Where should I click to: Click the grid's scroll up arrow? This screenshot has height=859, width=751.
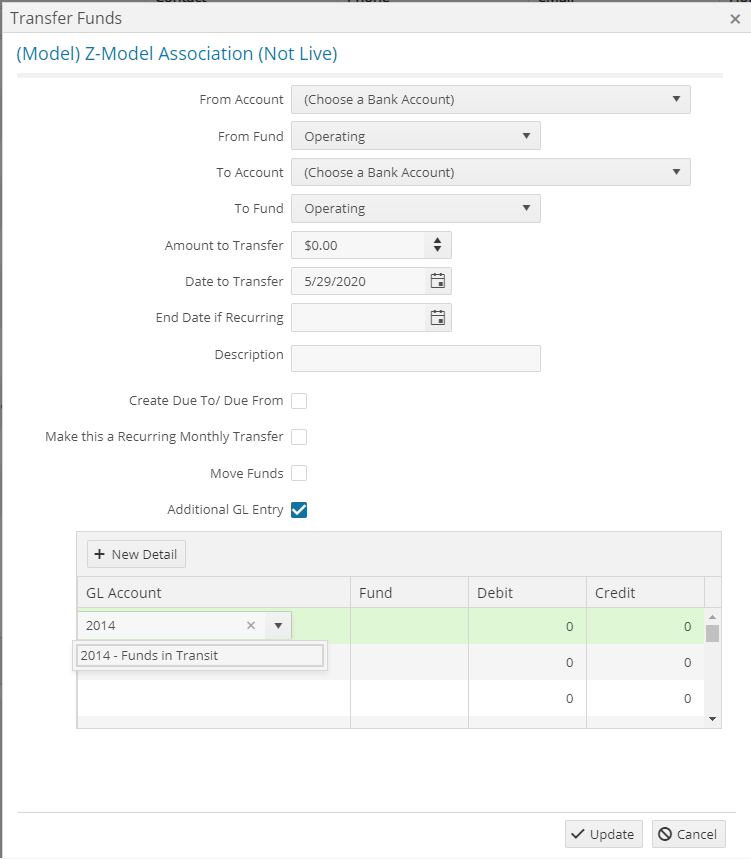click(x=713, y=617)
